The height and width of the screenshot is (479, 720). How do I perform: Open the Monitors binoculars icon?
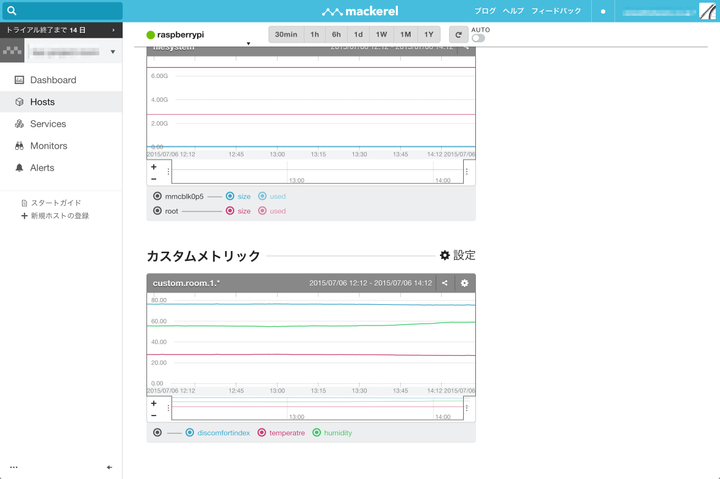(x=19, y=146)
